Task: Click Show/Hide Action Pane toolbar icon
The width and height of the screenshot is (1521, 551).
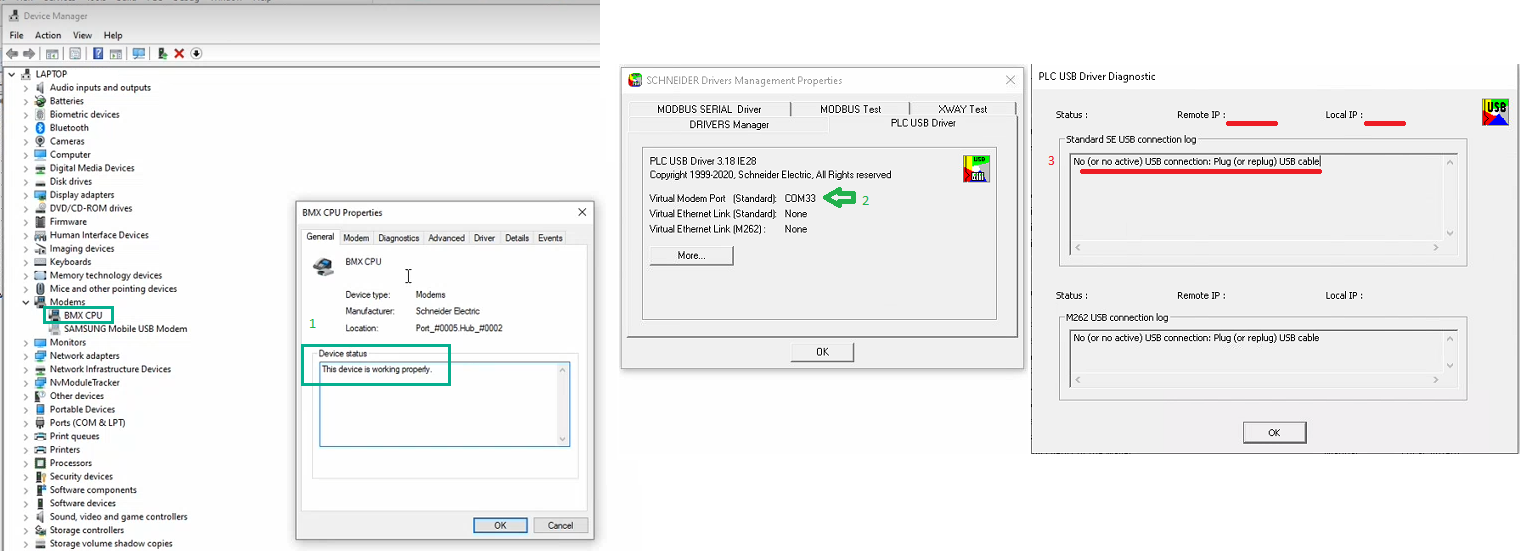Action: coord(116,54)
